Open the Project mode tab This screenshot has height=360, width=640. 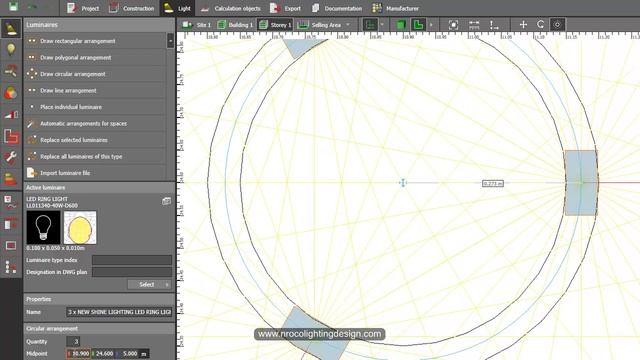(83, 8)
